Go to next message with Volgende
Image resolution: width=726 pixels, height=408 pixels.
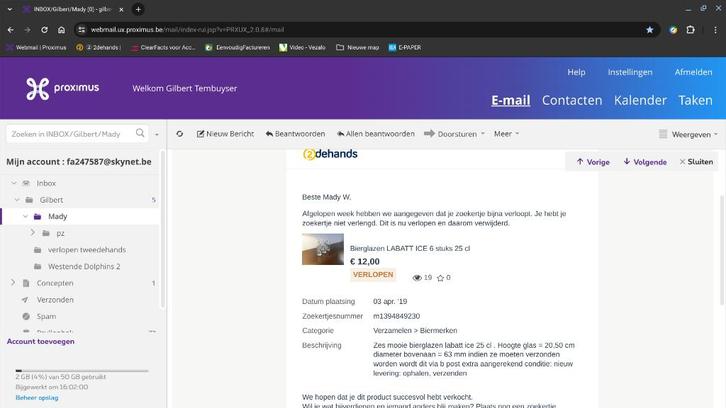(644, 162)
